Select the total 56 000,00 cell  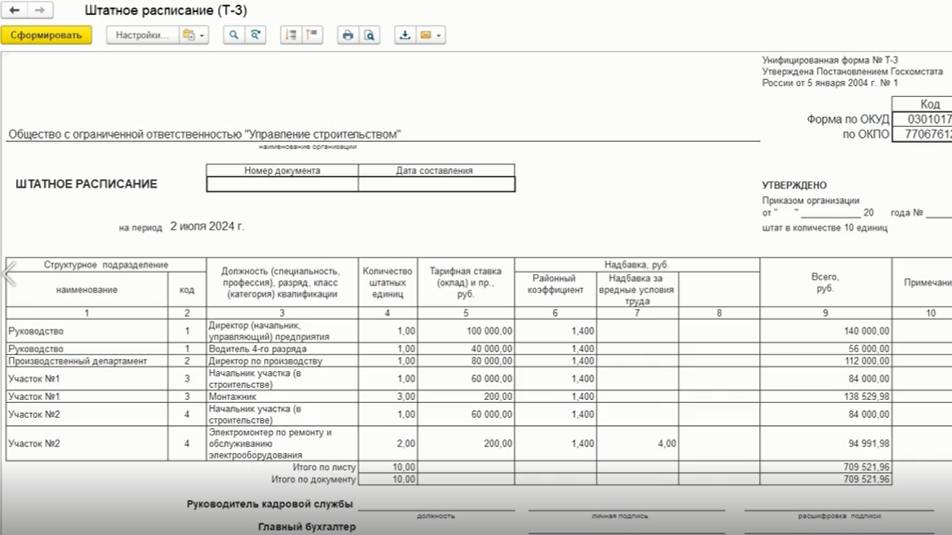pos(825,349)
